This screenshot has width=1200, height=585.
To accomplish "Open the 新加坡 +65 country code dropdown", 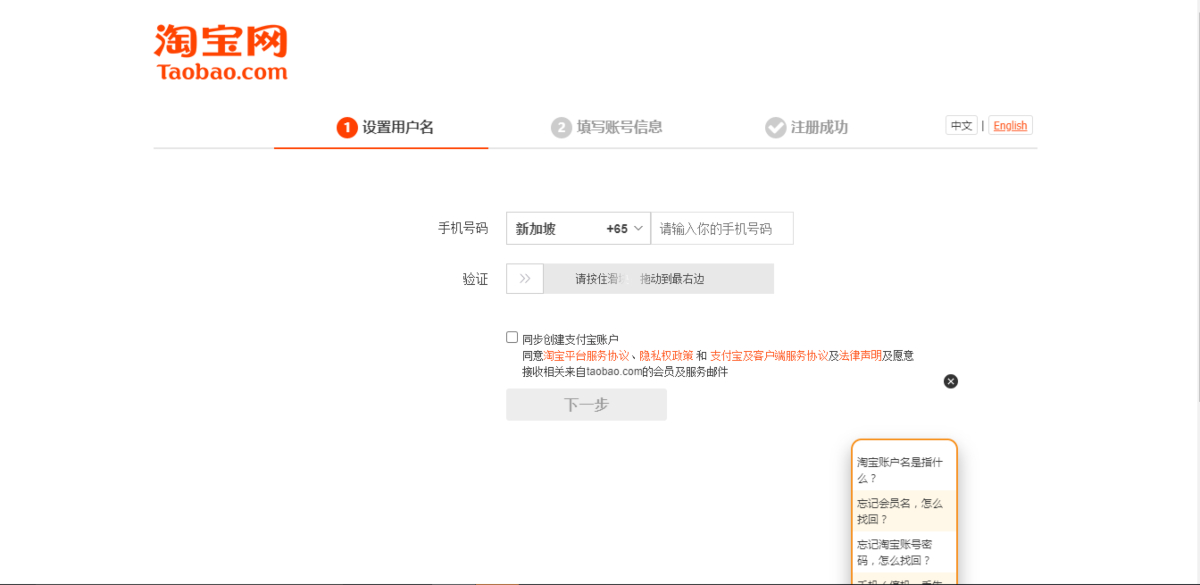I will click(578, 228).
